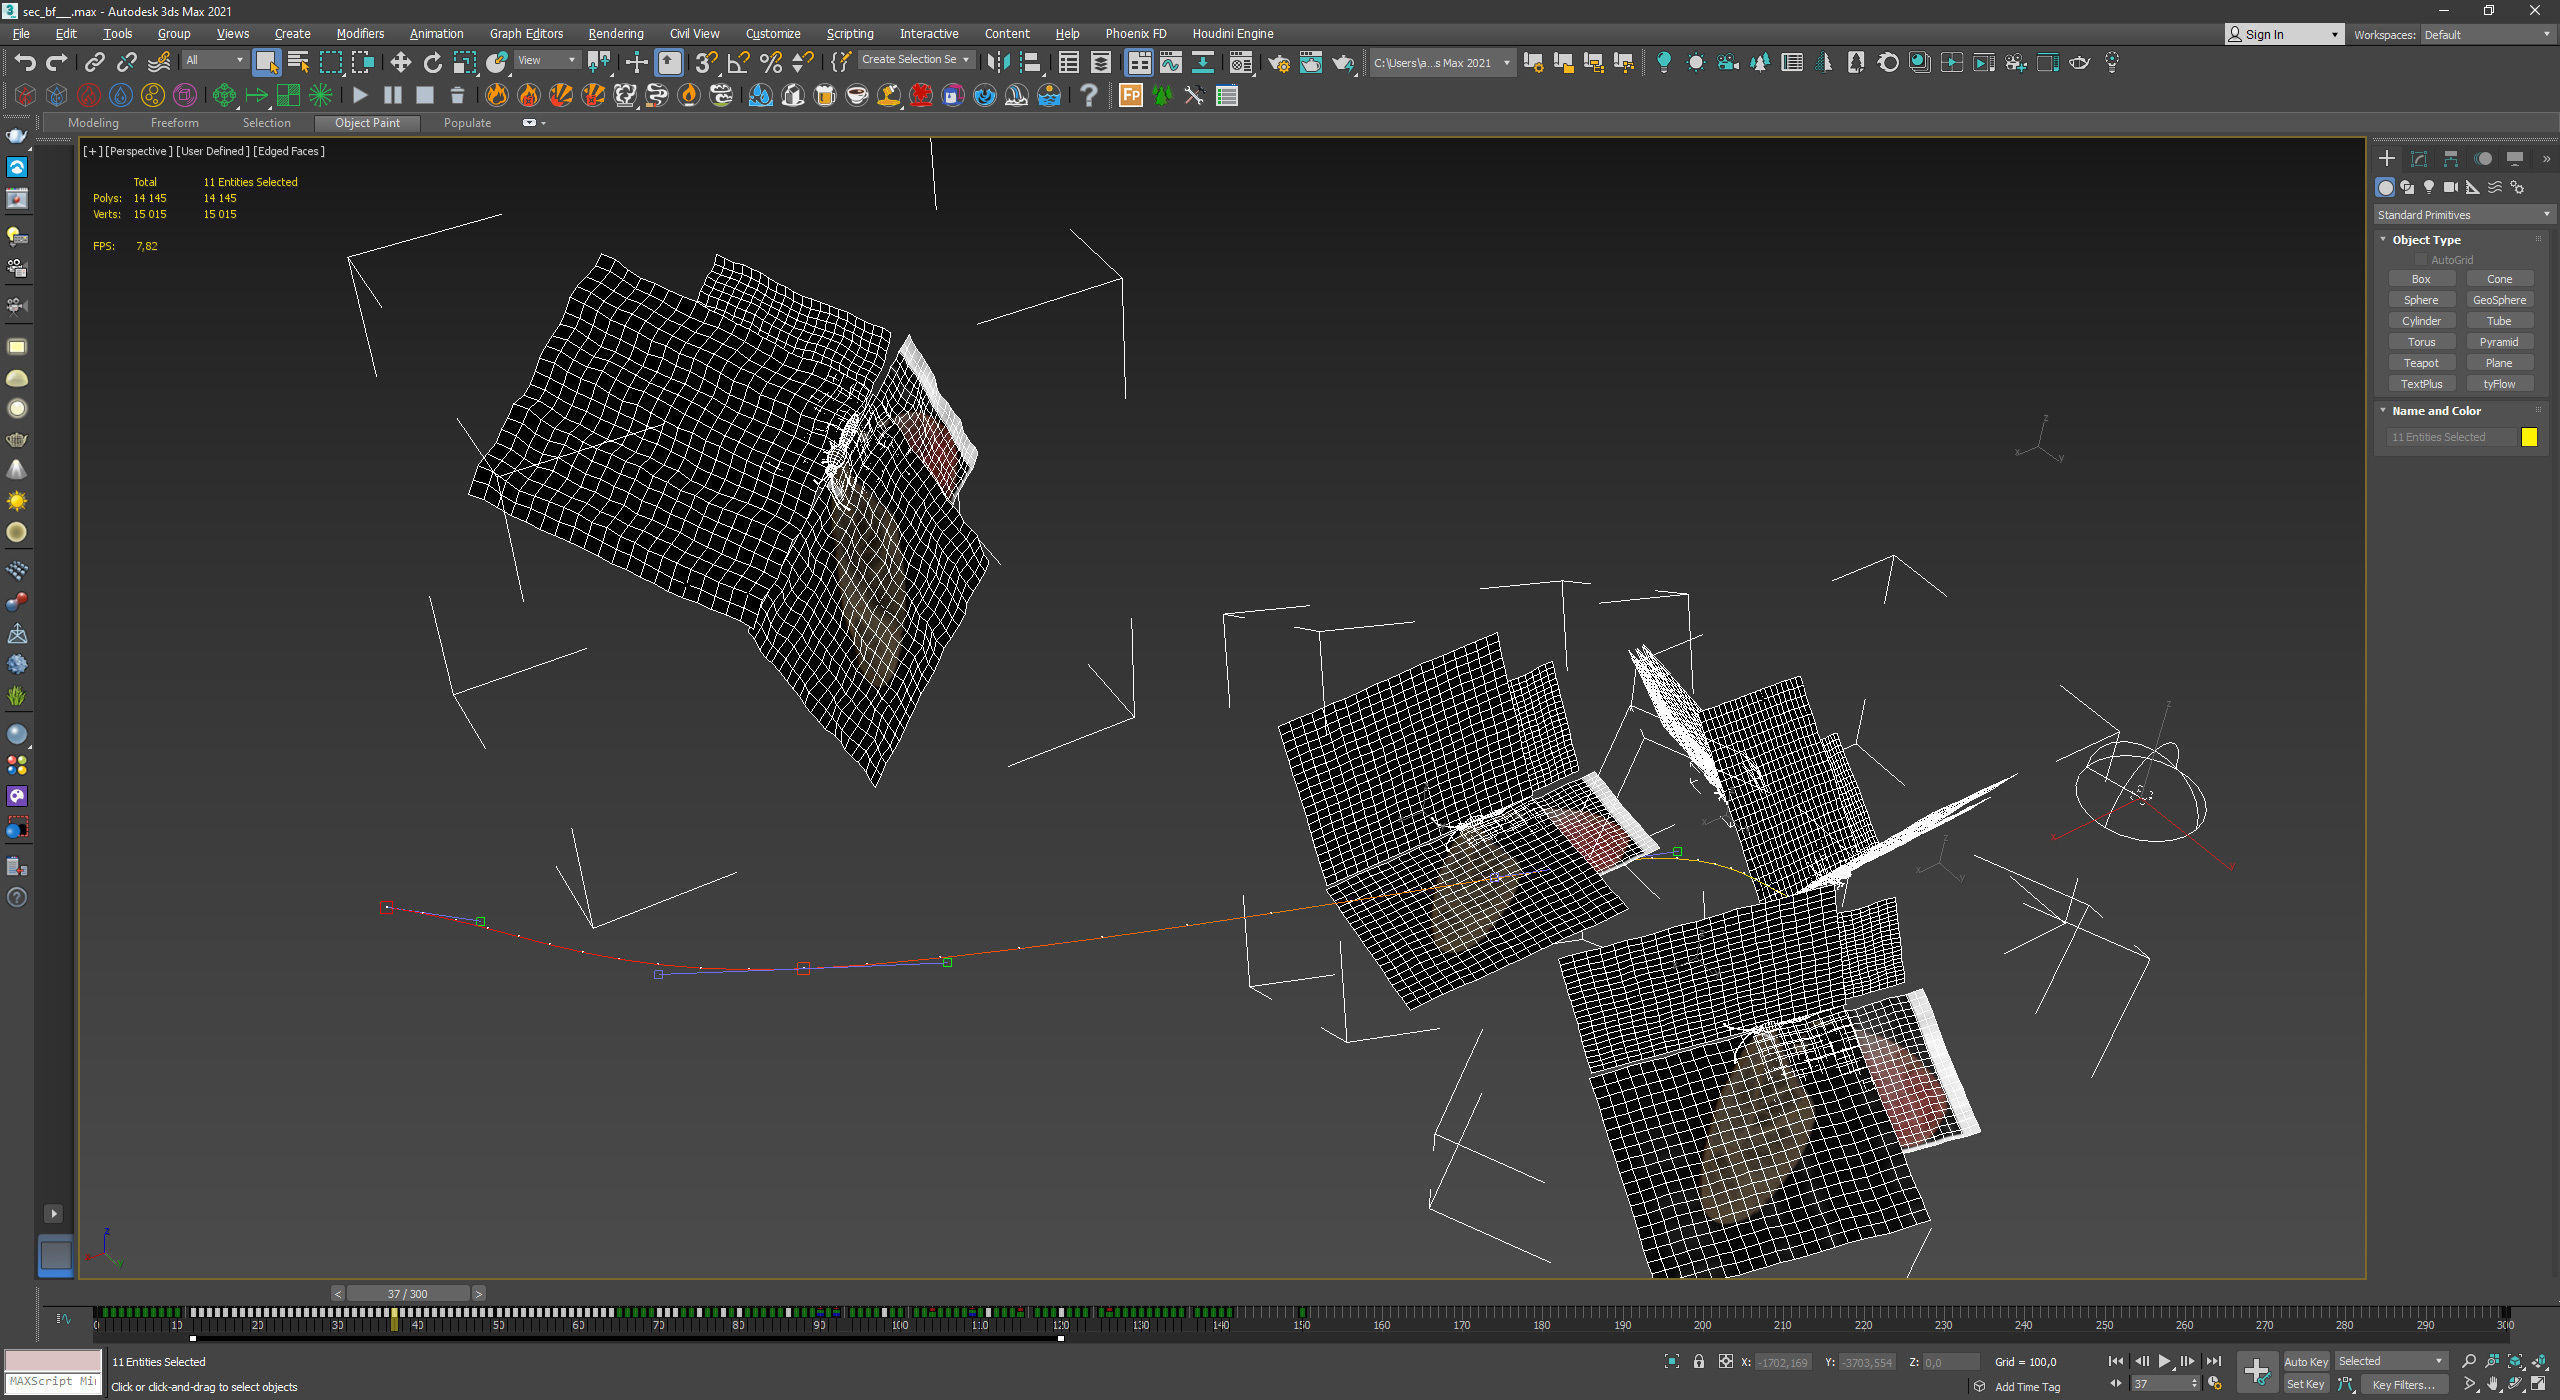Stop the Phoenix simulation
Viewport: 2560px width, 1400px height.
pos(425,95)
